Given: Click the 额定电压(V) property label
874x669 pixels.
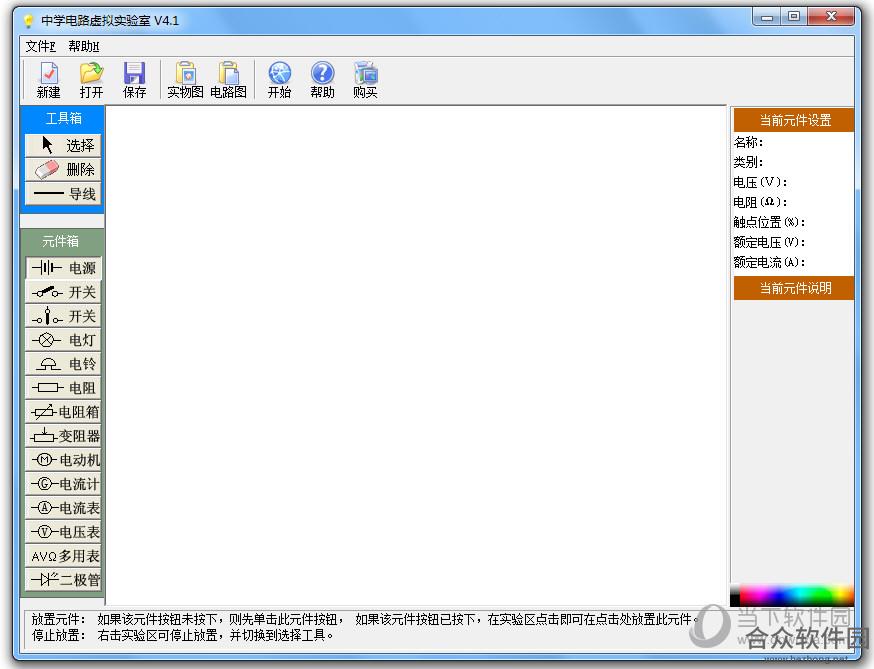Looking at the screenshot, I should point(769,243).
